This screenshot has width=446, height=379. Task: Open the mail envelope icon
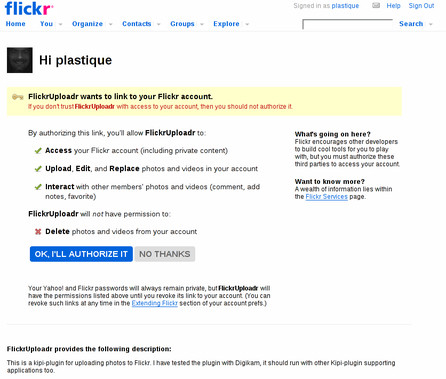(376, 5)
